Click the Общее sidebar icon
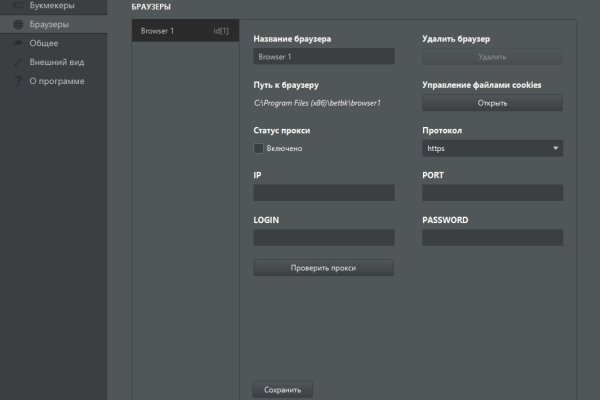600x400 pixels. (x=17, y=43)
